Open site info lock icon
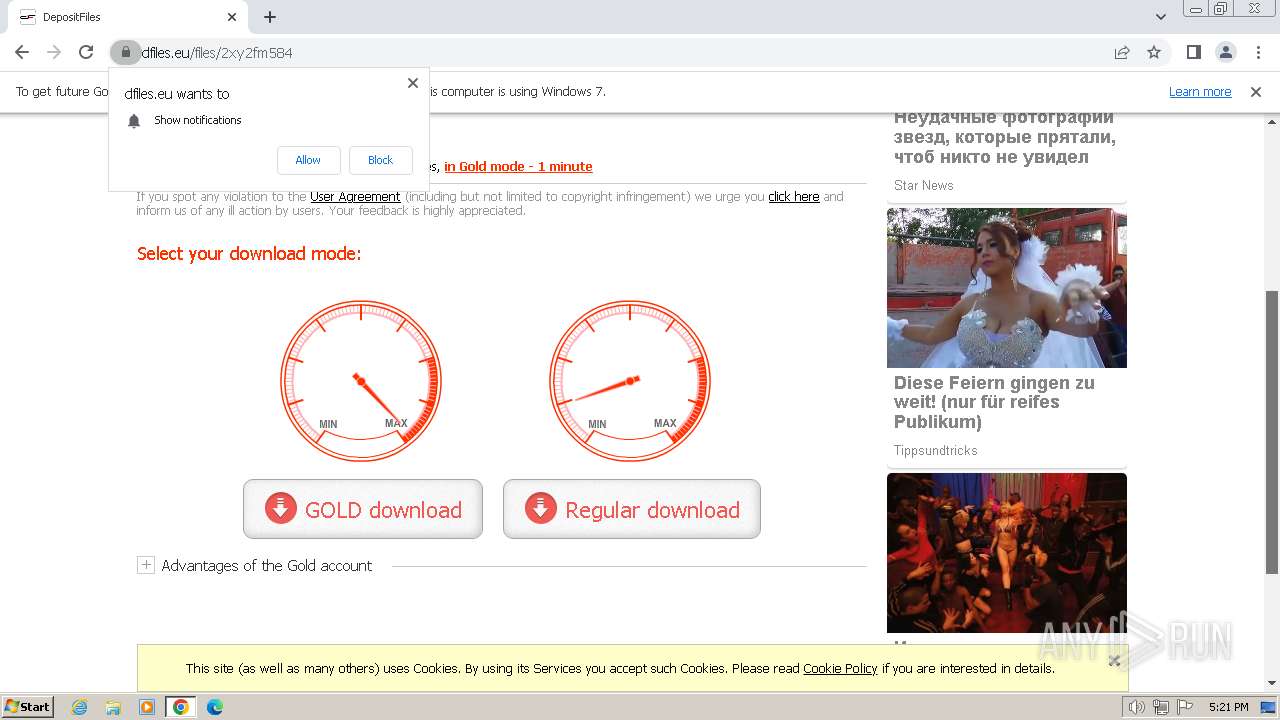1280x720 pixels. pyautogui.click(x=125, y=52)
